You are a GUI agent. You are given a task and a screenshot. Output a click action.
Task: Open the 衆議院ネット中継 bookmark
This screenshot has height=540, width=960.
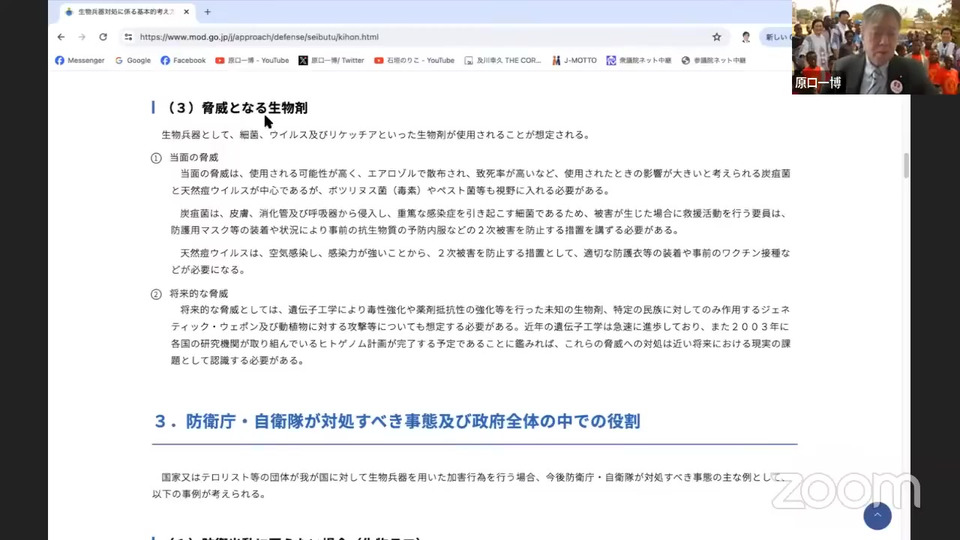pos(639,60)
